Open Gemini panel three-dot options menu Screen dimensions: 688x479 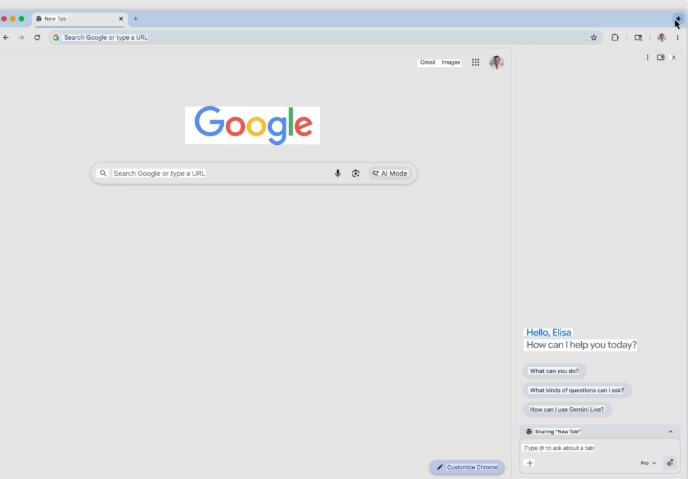(648, 57)
